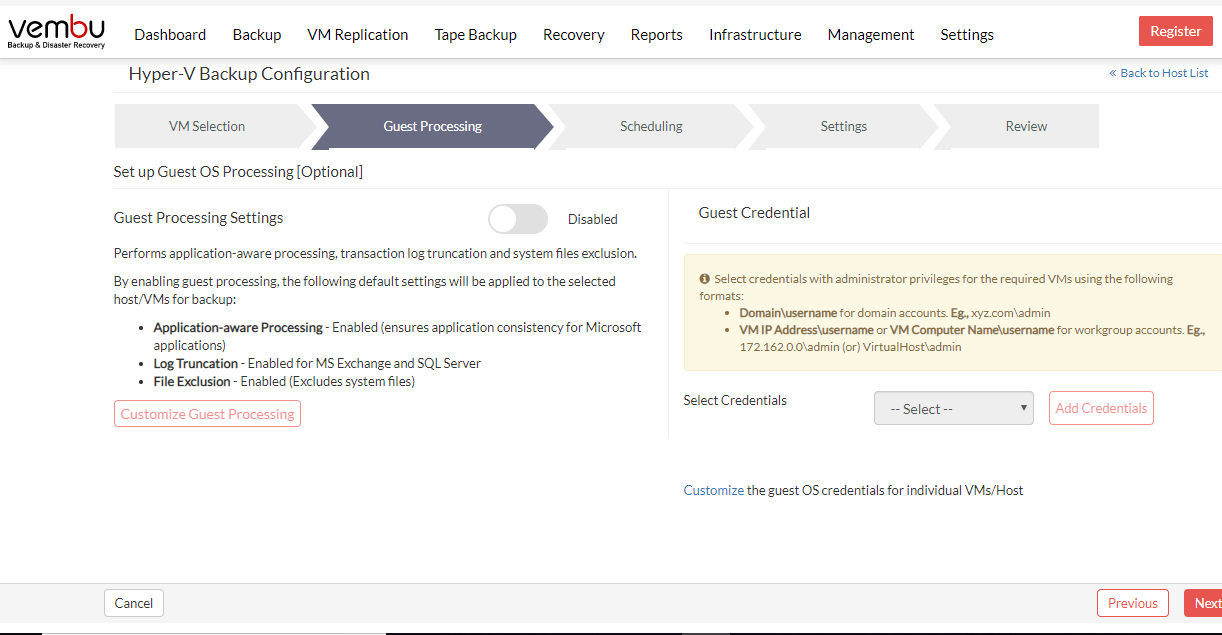The image size is (1222, 635).
Task: Click the Application-aware Processing bullet
Action: pyautogui.click(x=397, y=336)
